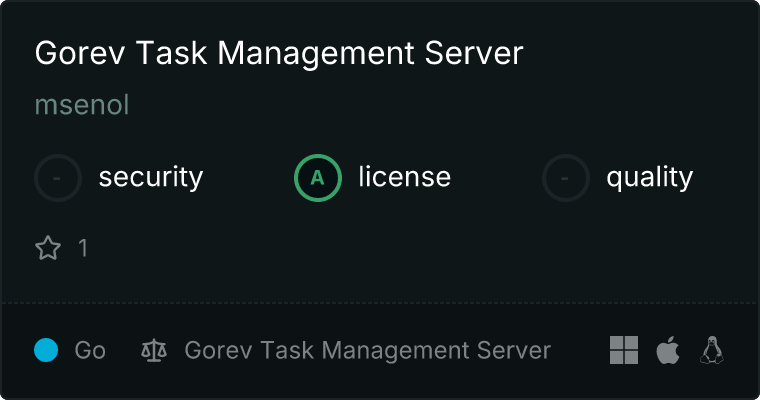Click the blank card area right of star count
Image resolution: width=760 pixels, height=400 pixels.
400,248
